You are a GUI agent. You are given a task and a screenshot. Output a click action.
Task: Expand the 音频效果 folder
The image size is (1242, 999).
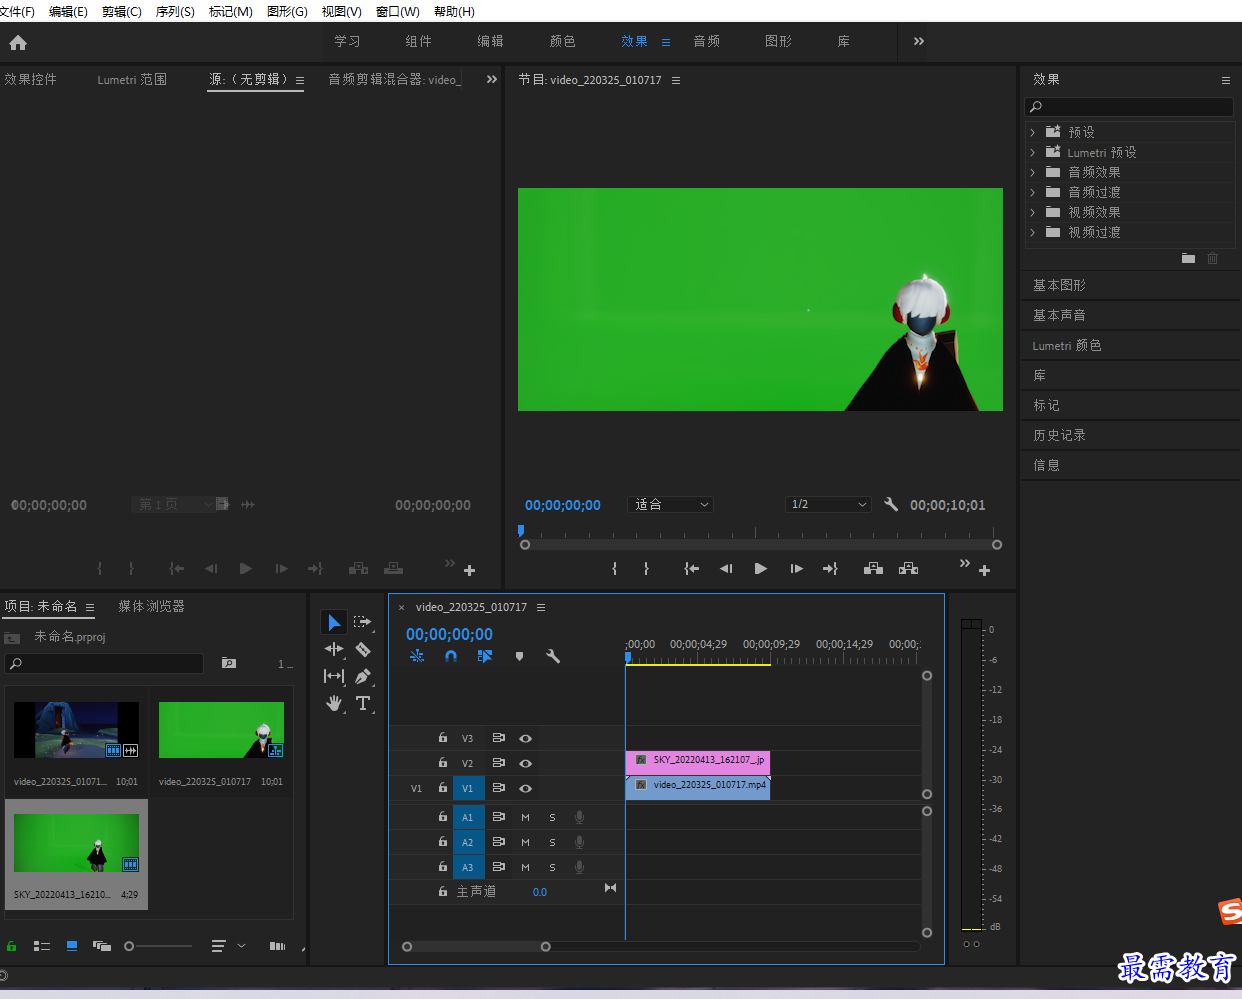(x=1033, y=172)
